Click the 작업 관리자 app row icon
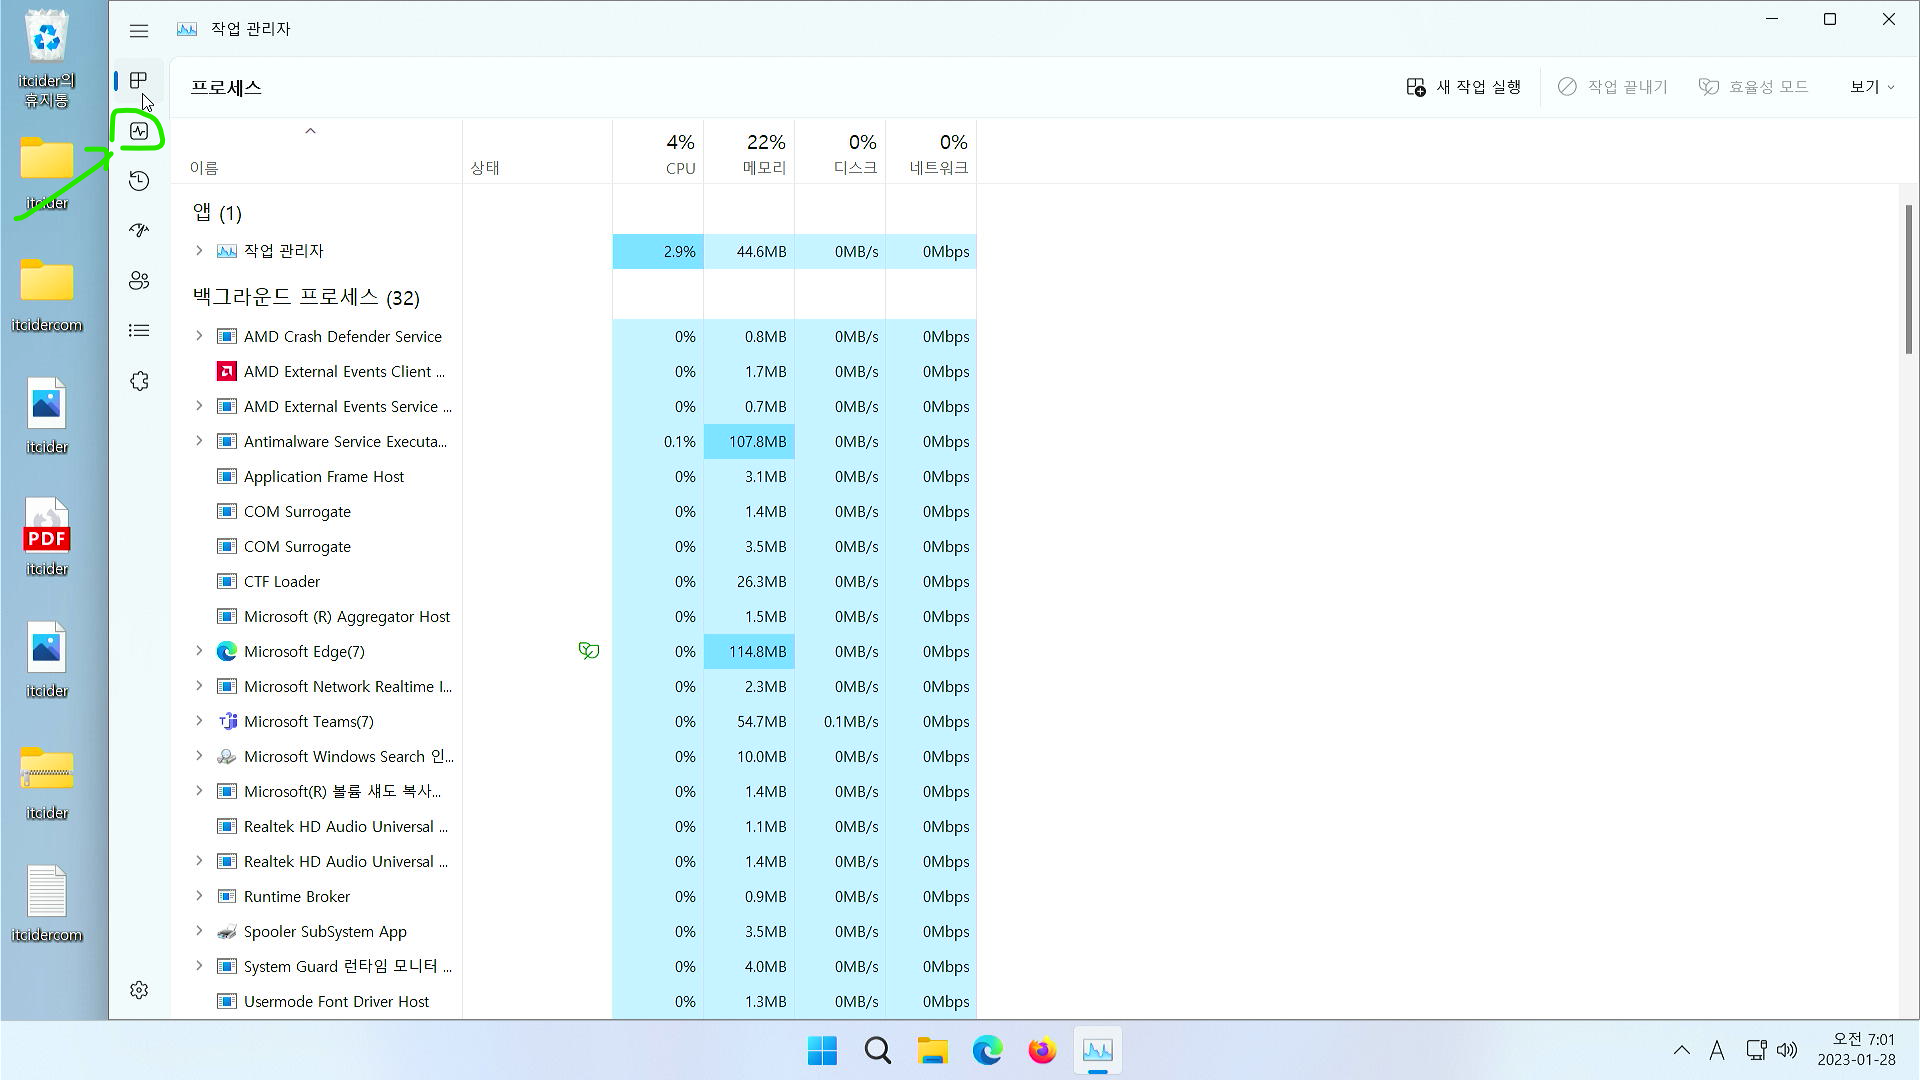Viewport: 1920px width, 1080px height. tap(227, 251)
